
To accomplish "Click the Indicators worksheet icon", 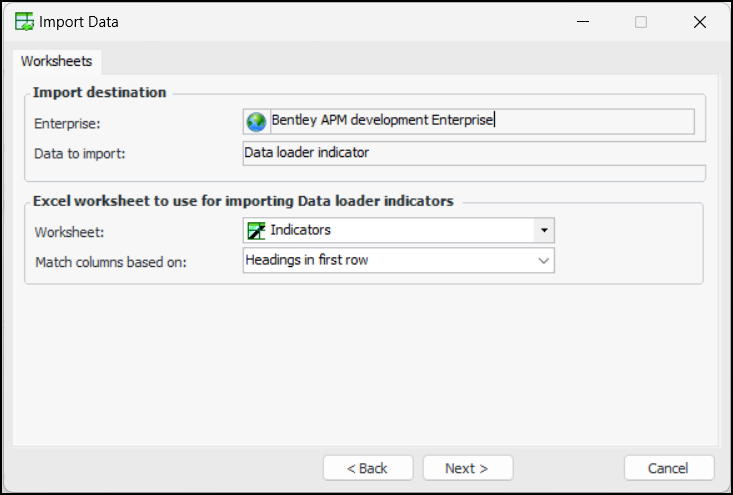I will (x=257, y=230).
